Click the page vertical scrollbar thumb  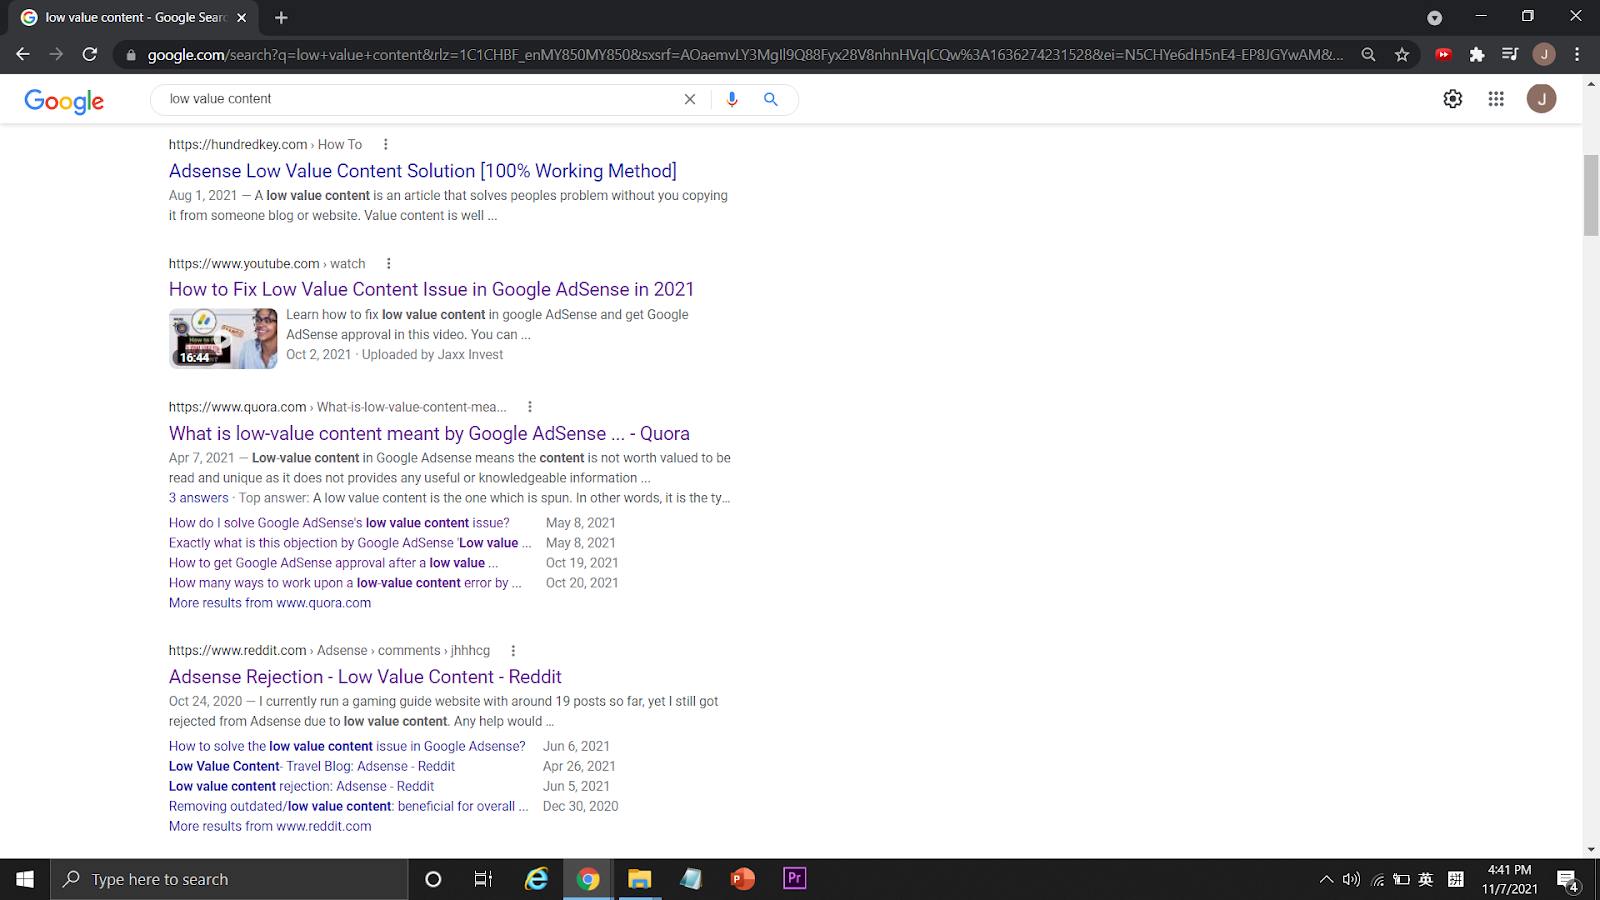[1591, 195]
